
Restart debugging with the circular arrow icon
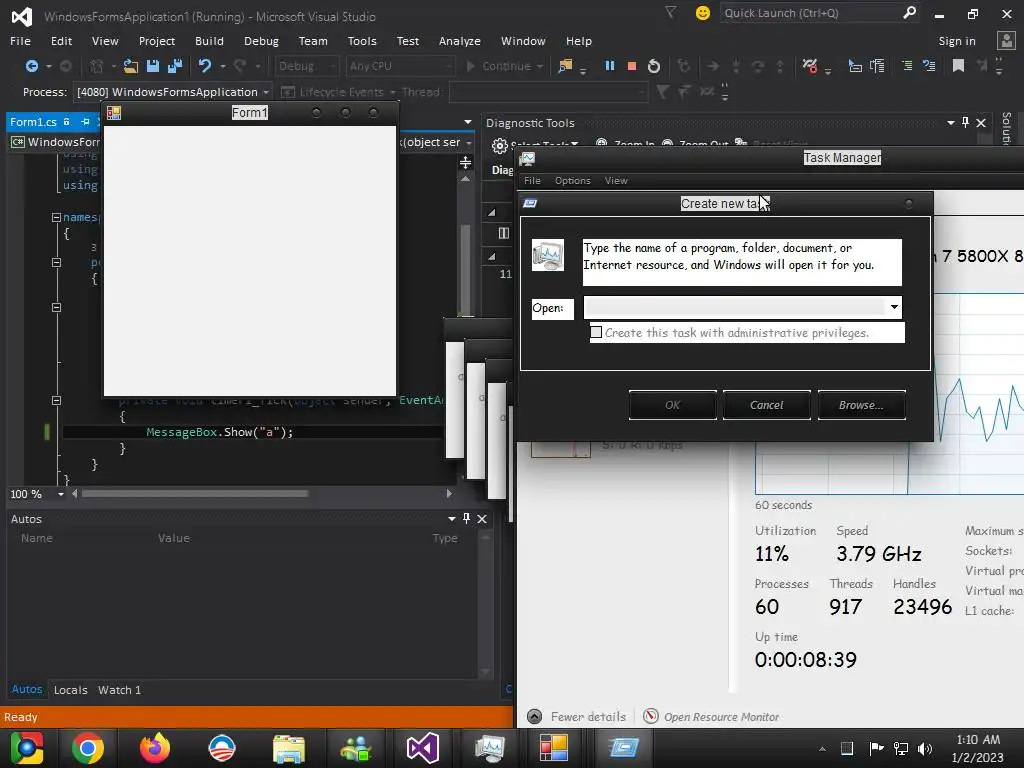point(654,66)
